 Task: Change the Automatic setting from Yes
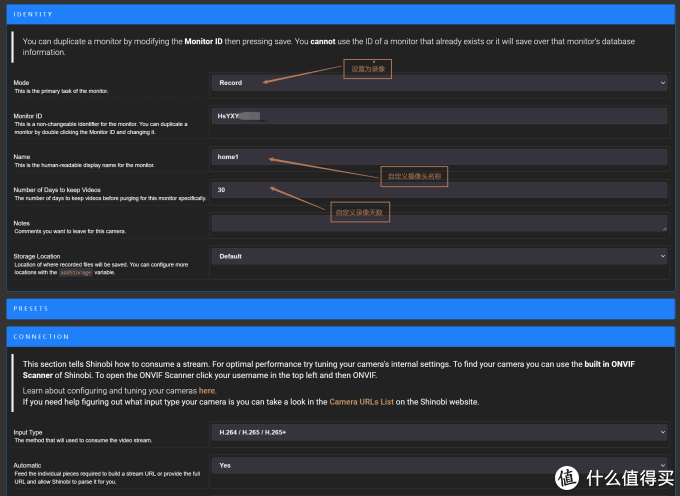tap(438, 465)
